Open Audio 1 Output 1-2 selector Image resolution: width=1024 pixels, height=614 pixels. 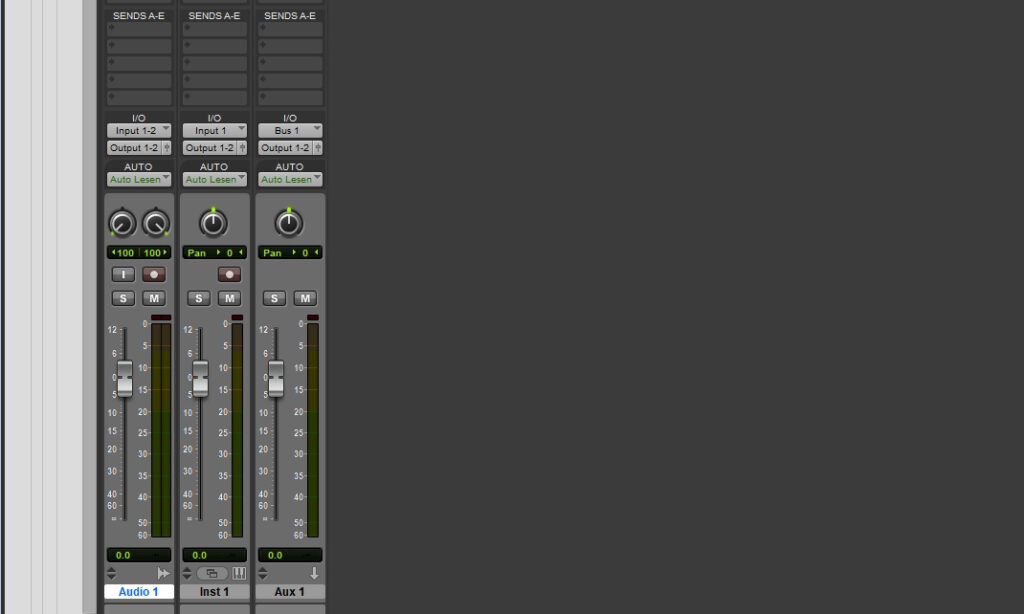pyautogui.click(x=135, y=148)
